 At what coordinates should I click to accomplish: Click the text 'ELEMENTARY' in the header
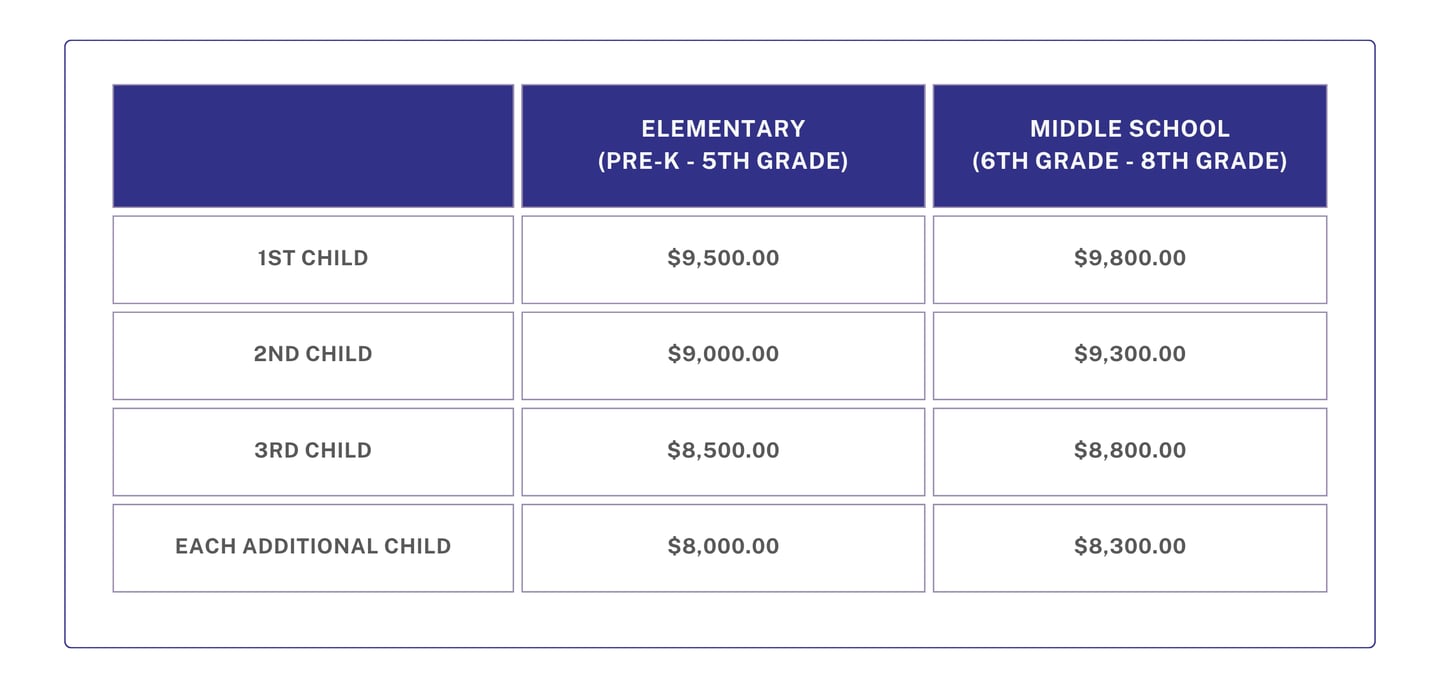pyautogui.click(x=723, y=129)
